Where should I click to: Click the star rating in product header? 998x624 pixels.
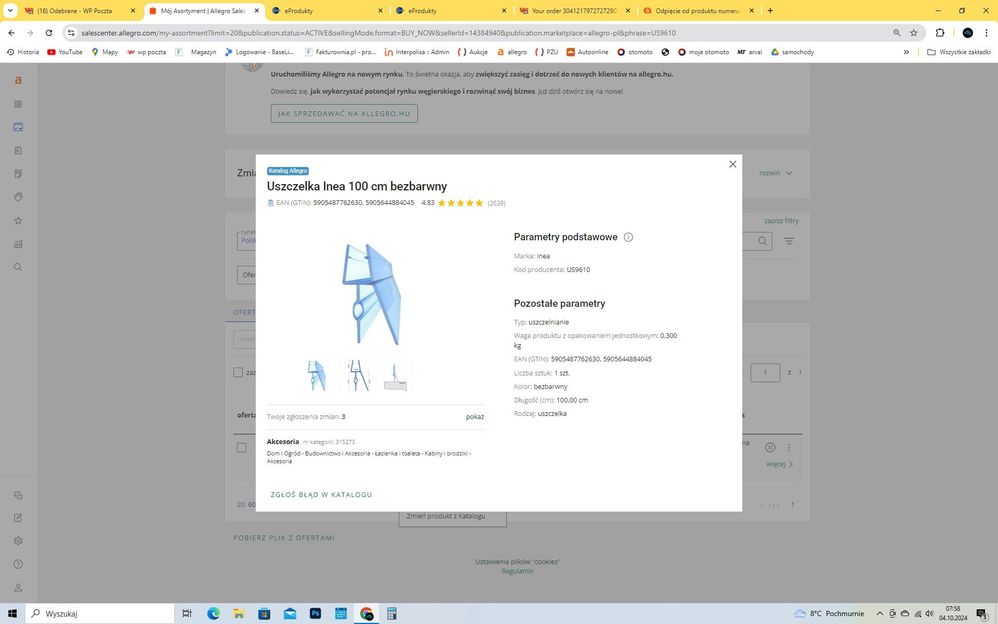click(x=460, y=203)
